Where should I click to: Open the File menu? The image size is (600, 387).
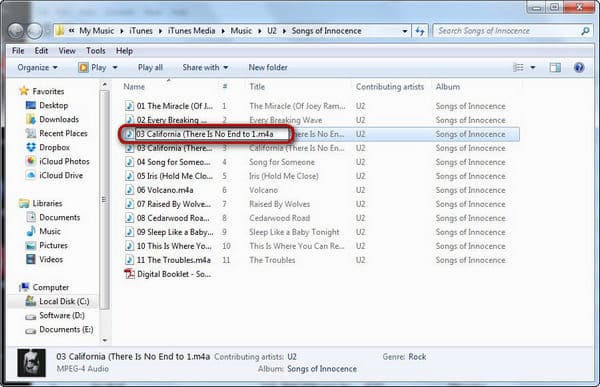tap(18, 51)
